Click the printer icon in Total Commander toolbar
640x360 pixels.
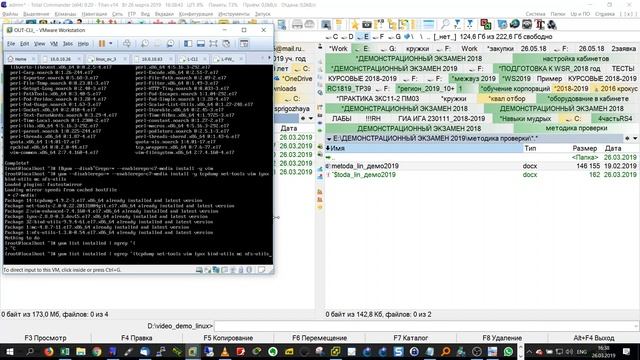point(297,24)
